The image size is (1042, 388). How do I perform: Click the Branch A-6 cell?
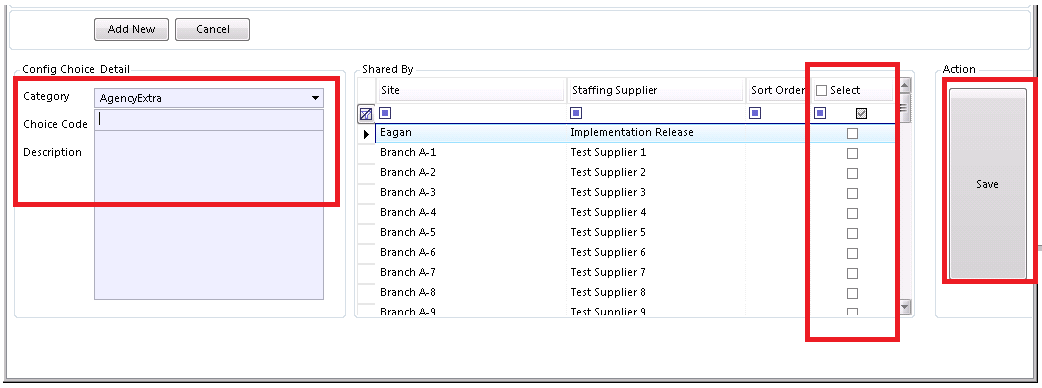point(470,252)
